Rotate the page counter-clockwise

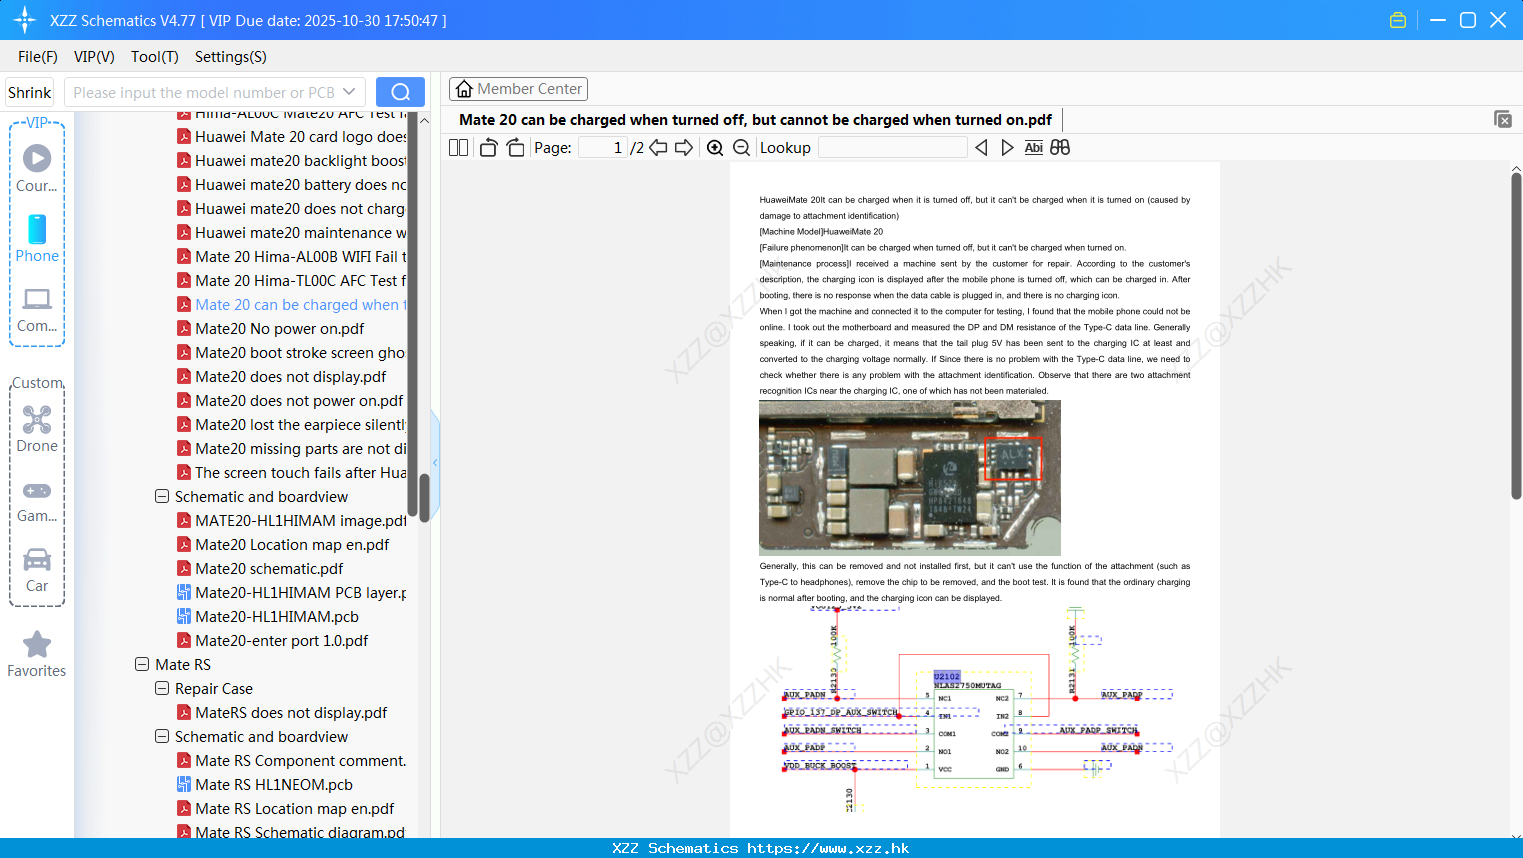pos(488,148)
